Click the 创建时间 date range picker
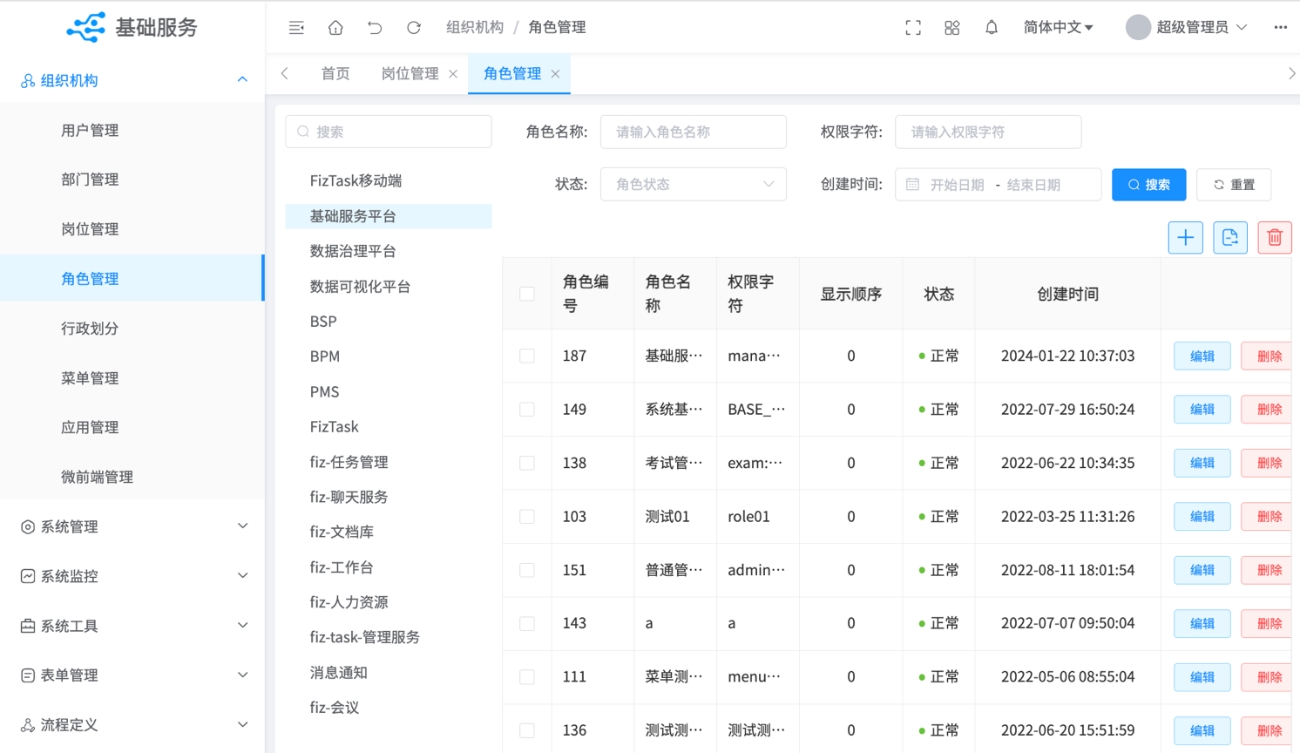The image size is (1301, 753). pos(998,184)
